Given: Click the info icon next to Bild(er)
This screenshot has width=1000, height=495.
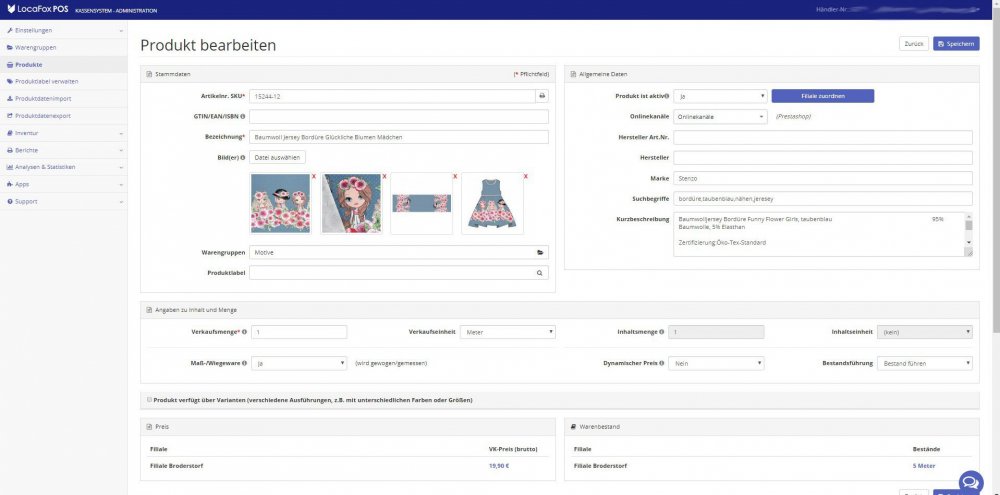Looking at the screenshot, I should 243,157.
